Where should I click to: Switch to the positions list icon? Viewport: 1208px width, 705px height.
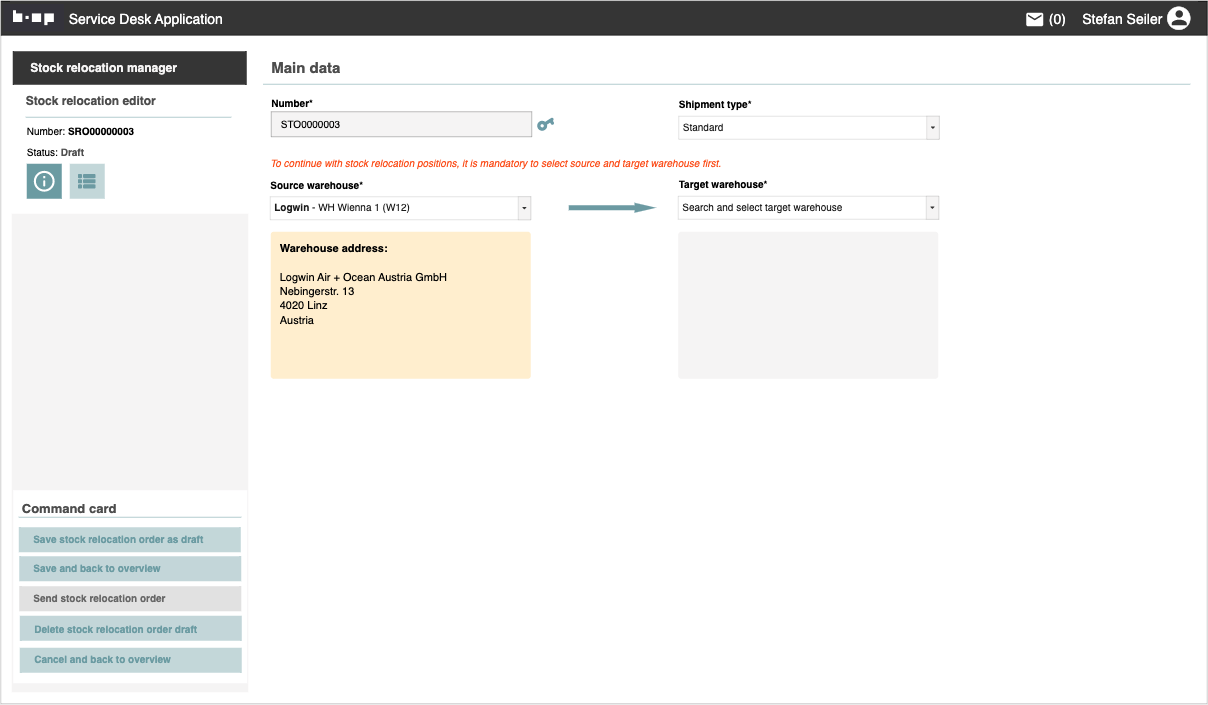pyautogui.click(x=87, y=181)
